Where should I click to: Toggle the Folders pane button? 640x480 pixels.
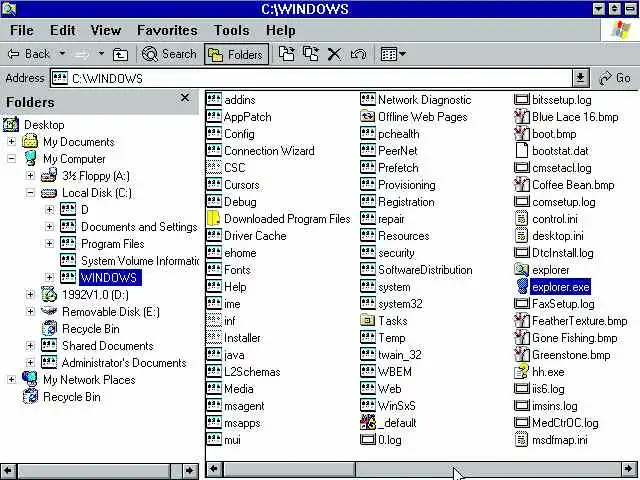tap(236, 54)
